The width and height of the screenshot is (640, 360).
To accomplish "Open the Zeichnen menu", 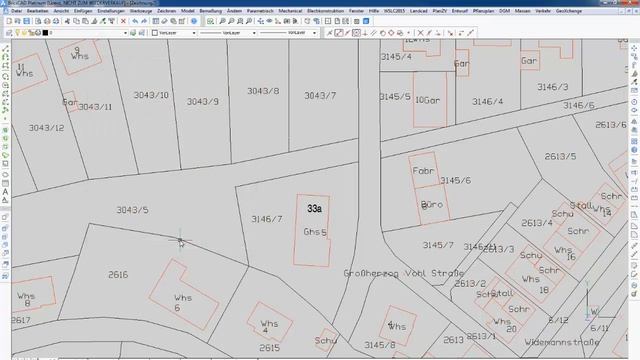I will (x=167, y=11).
